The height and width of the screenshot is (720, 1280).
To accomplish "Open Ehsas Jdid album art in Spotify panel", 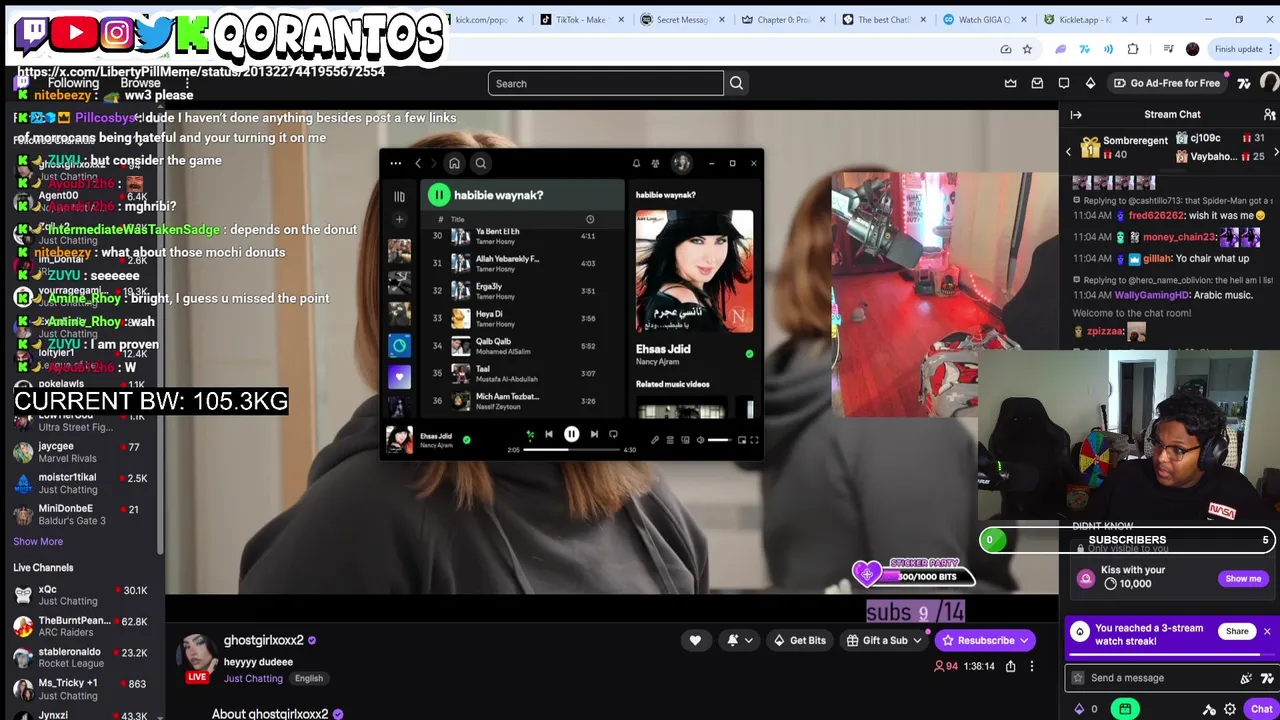I will (x=695, y=270).
